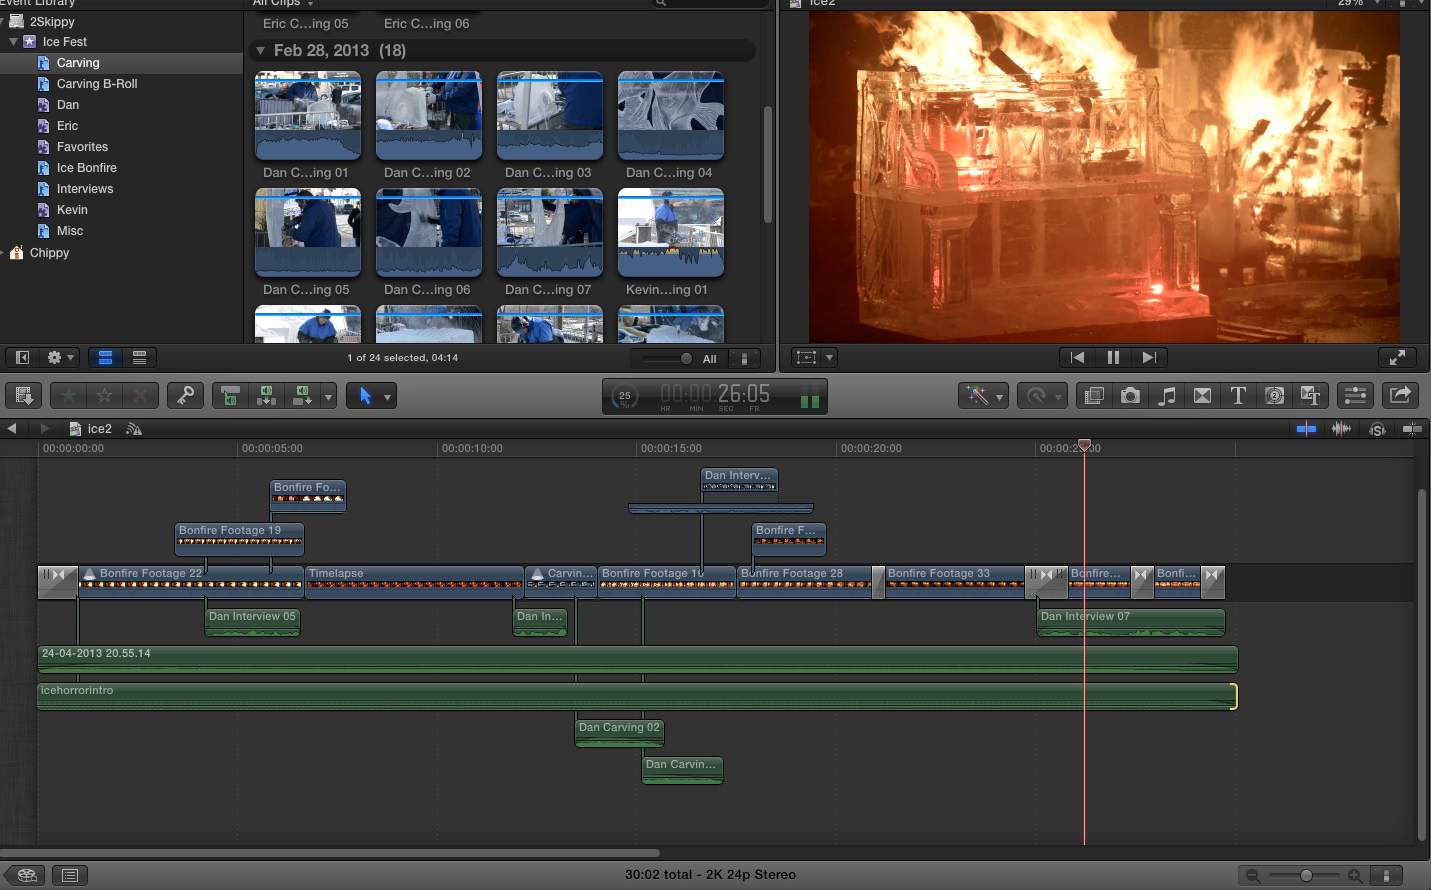
Task: Select the Interviews collection
Action: click(85, 189)
